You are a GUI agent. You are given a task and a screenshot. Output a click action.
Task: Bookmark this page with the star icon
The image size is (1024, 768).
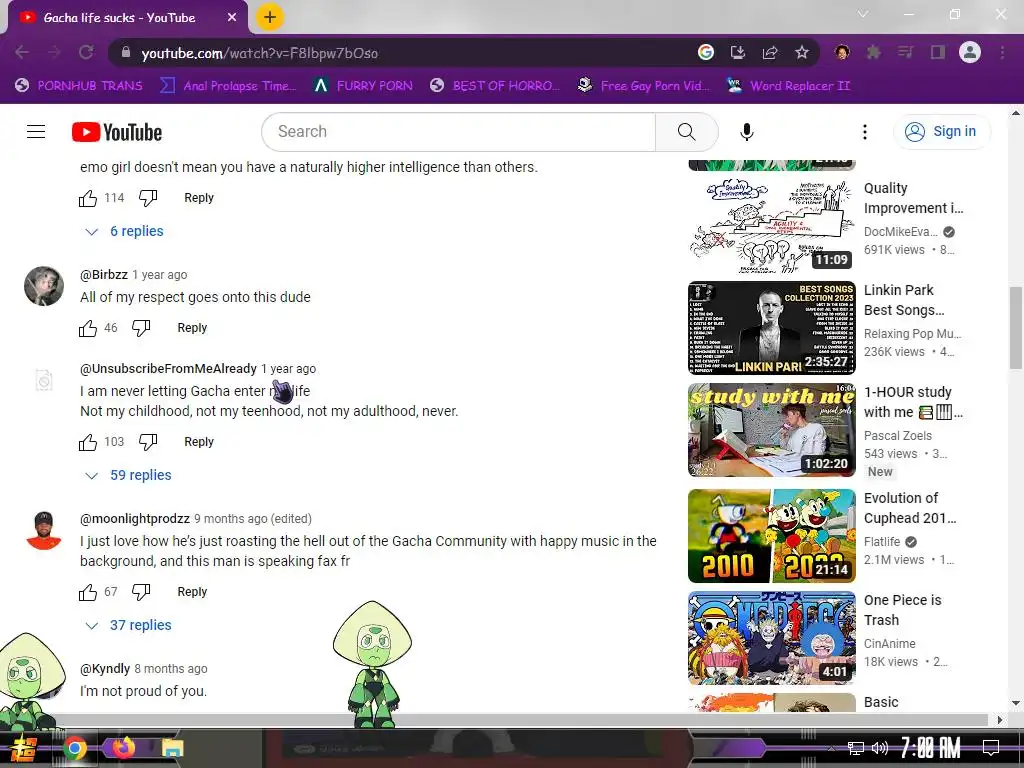click(802, 52)
